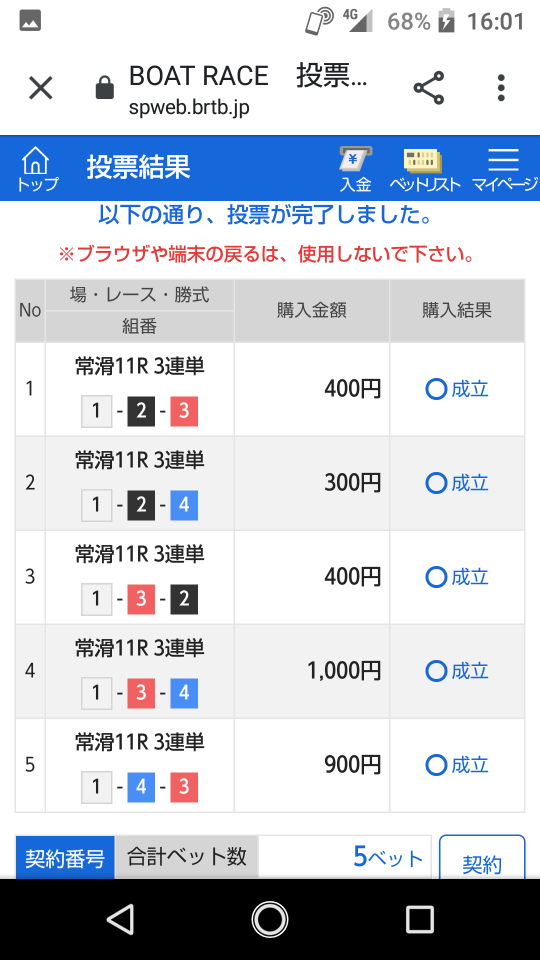Select the 契約番号 tab label
Image resolution: width=540 pixels, height=960 pixels.
[x=65, y=858]
